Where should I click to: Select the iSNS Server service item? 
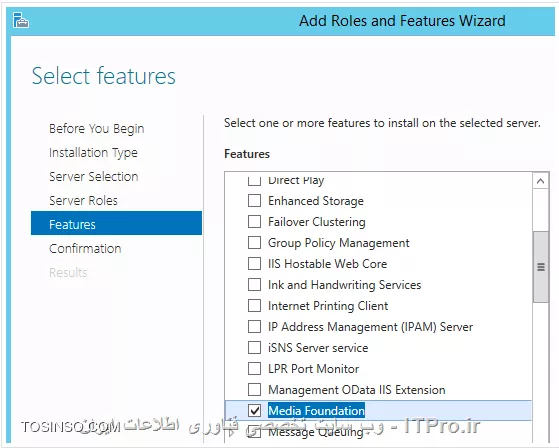click(x=318, y=347)
